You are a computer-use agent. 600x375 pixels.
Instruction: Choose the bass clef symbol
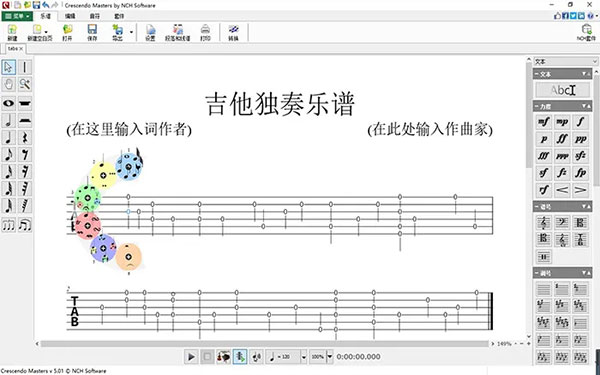click(562, 222)
